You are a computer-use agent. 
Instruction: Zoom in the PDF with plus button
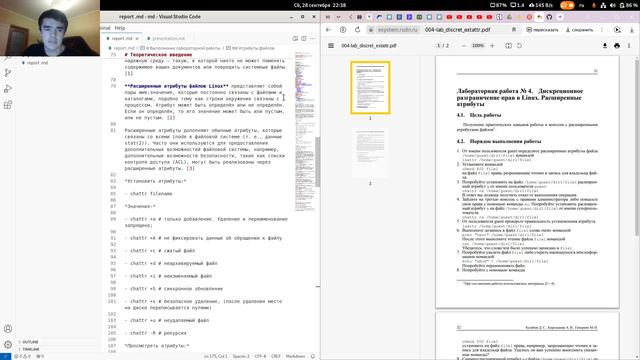(x=492, y=46)
